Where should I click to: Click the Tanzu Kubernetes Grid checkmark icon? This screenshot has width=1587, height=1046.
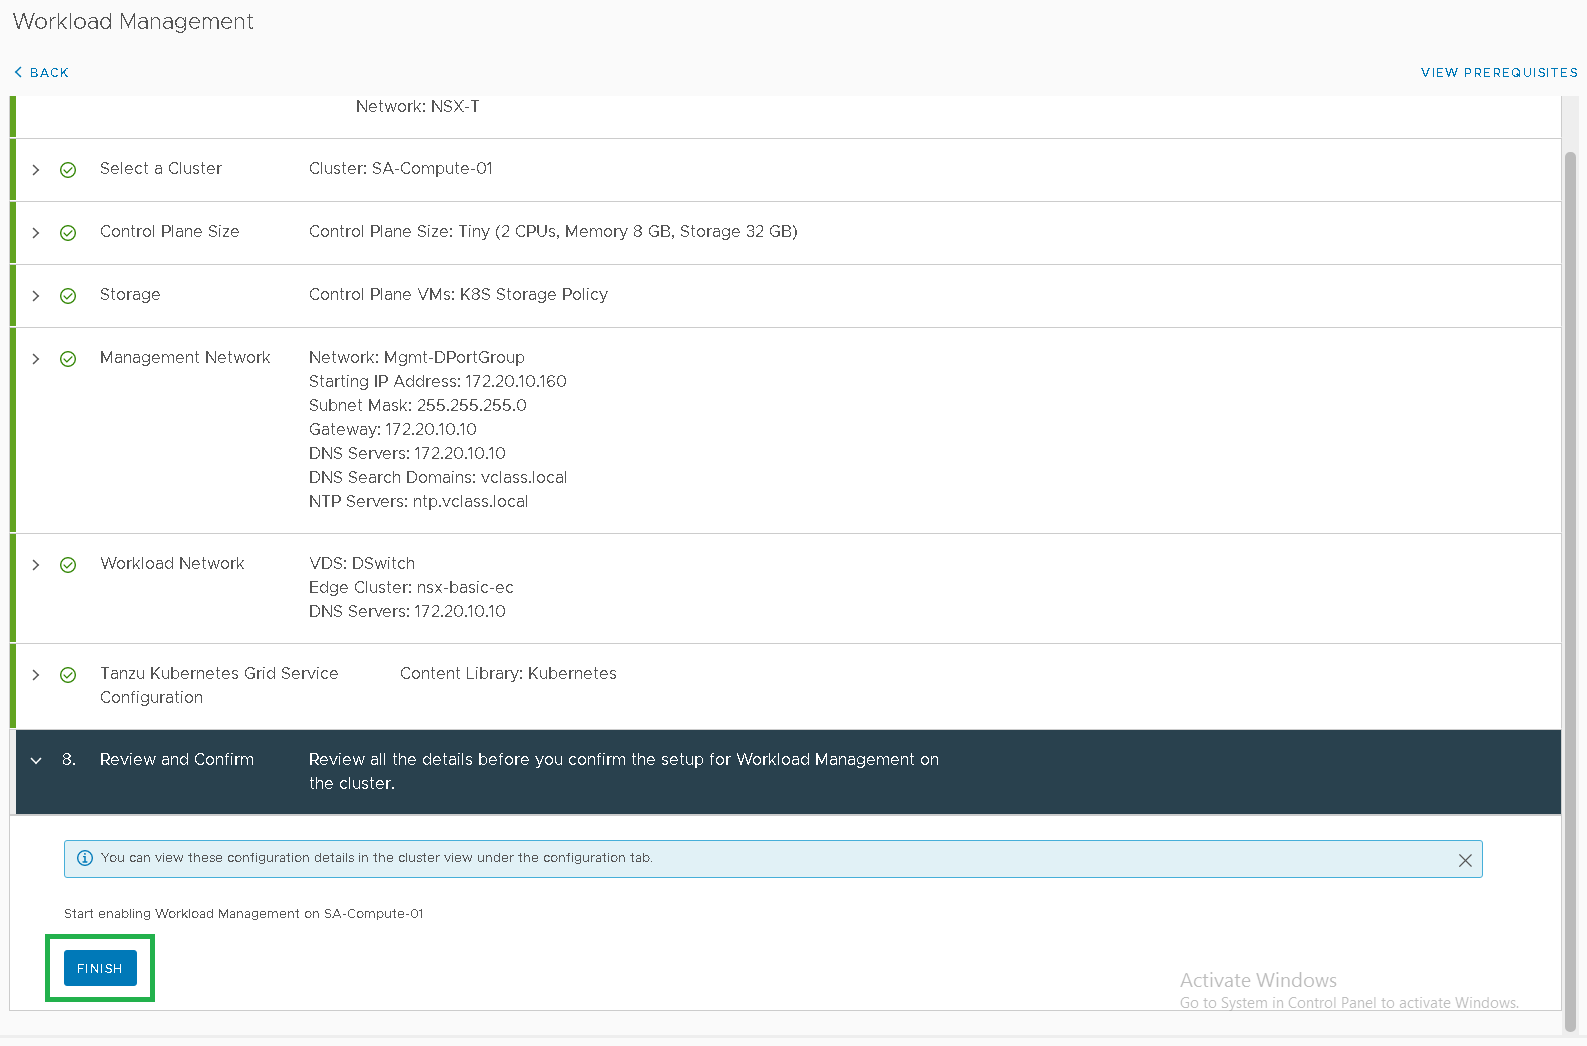[68, 675]
